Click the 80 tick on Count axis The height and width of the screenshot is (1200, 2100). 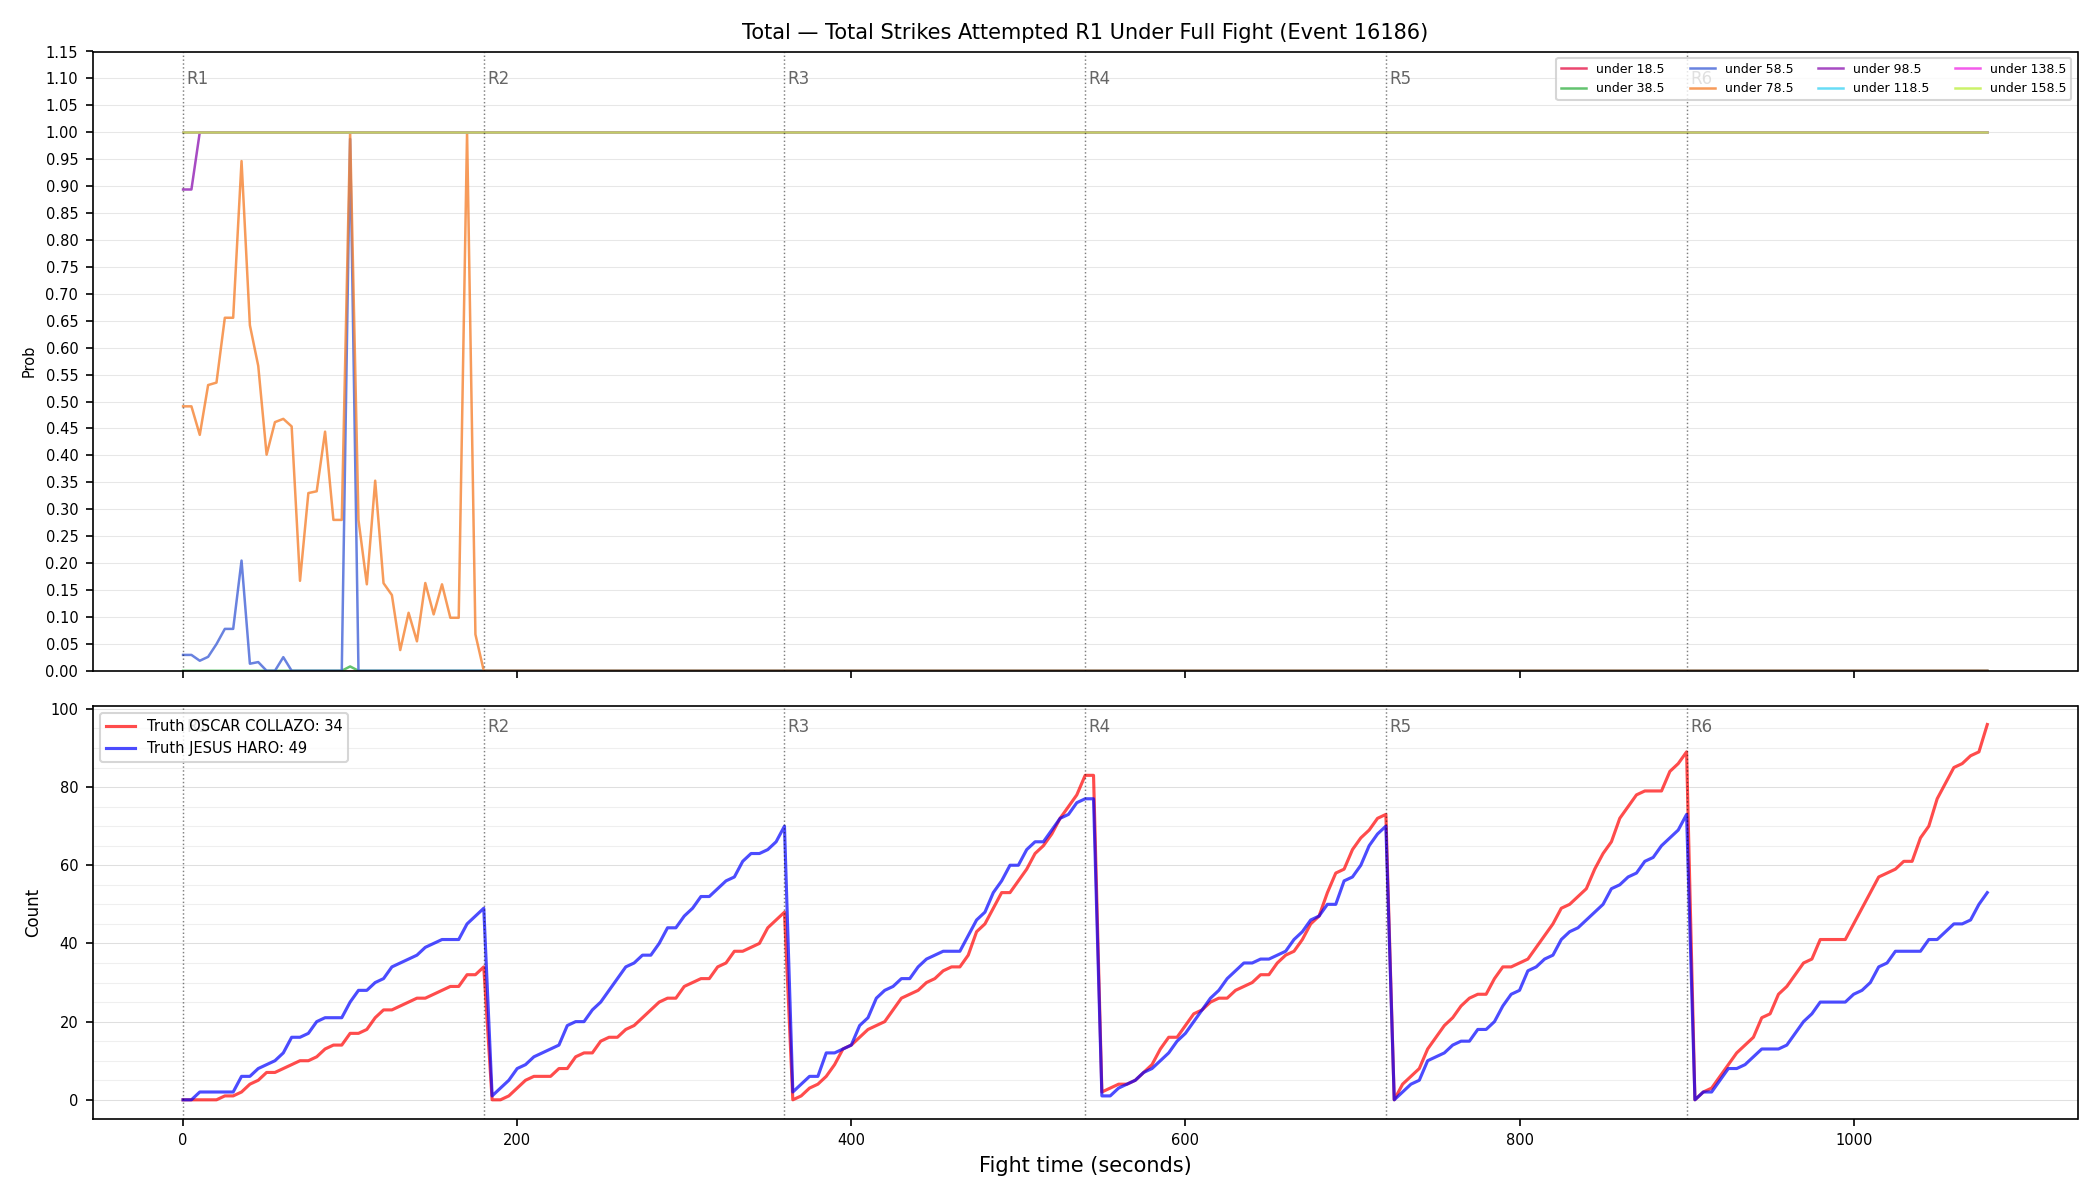pos(69,787)
